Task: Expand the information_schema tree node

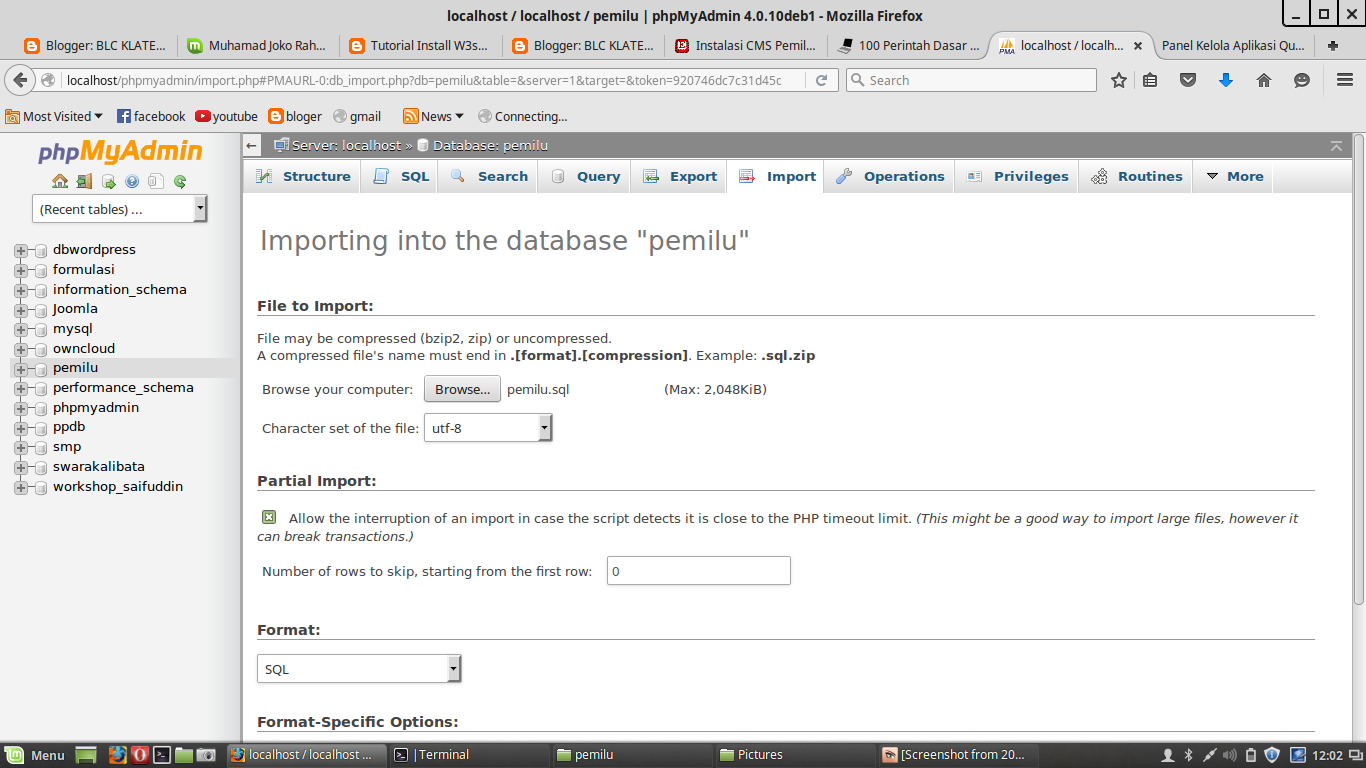Action: [x=20, y=290]
